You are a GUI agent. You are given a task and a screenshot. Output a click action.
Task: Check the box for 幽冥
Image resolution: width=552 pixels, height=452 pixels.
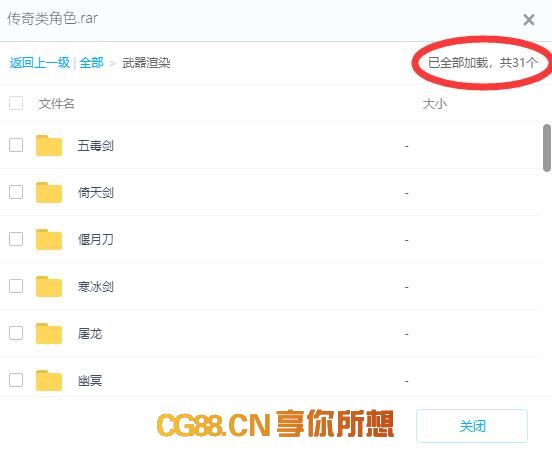[16, 380]
